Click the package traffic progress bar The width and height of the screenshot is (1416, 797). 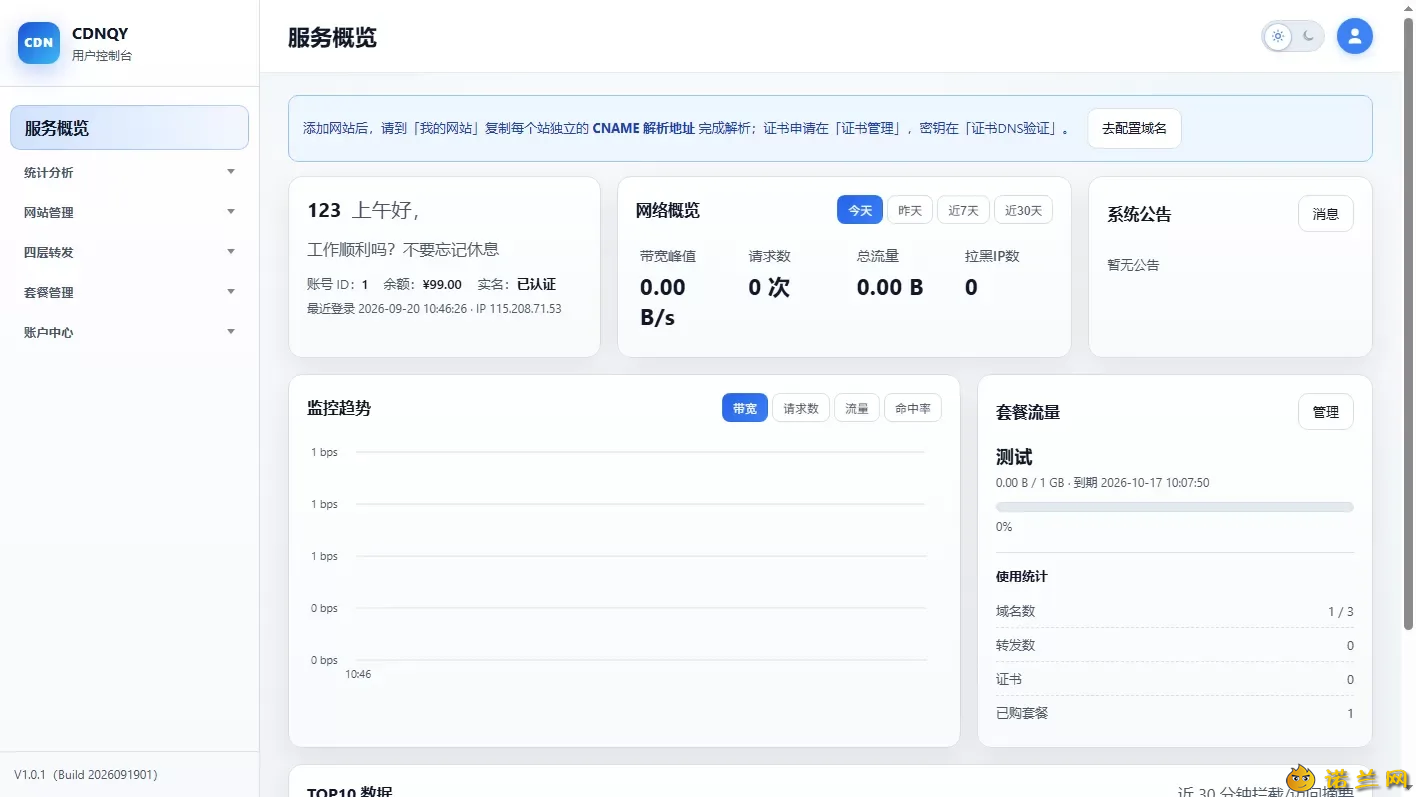click(1175, 507)
